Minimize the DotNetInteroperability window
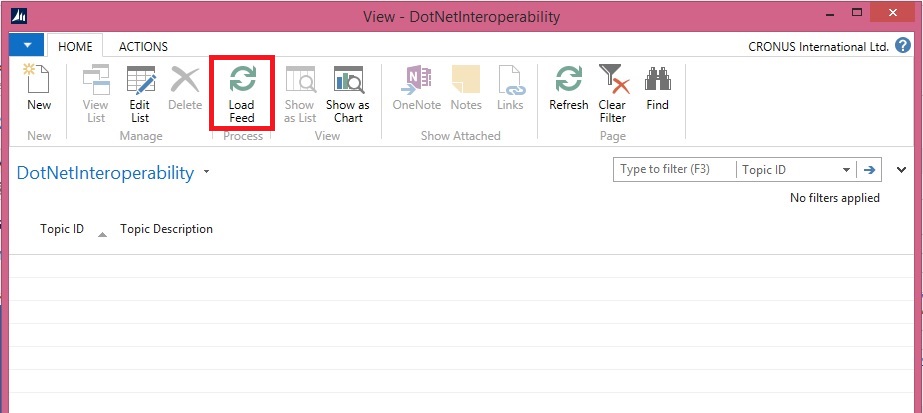The image size is (923, 413). 829,13
